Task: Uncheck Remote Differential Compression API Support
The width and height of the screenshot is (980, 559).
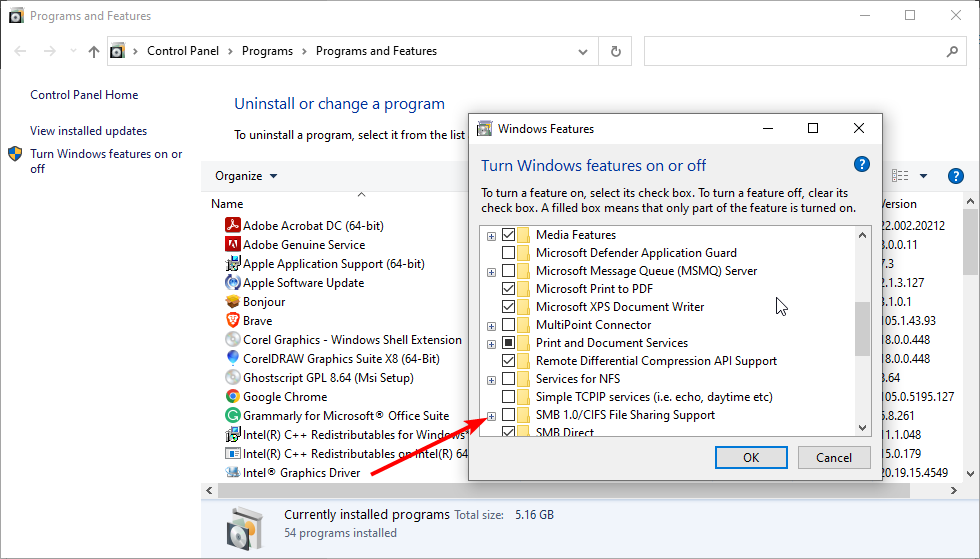Action: [x=508, y=361]
